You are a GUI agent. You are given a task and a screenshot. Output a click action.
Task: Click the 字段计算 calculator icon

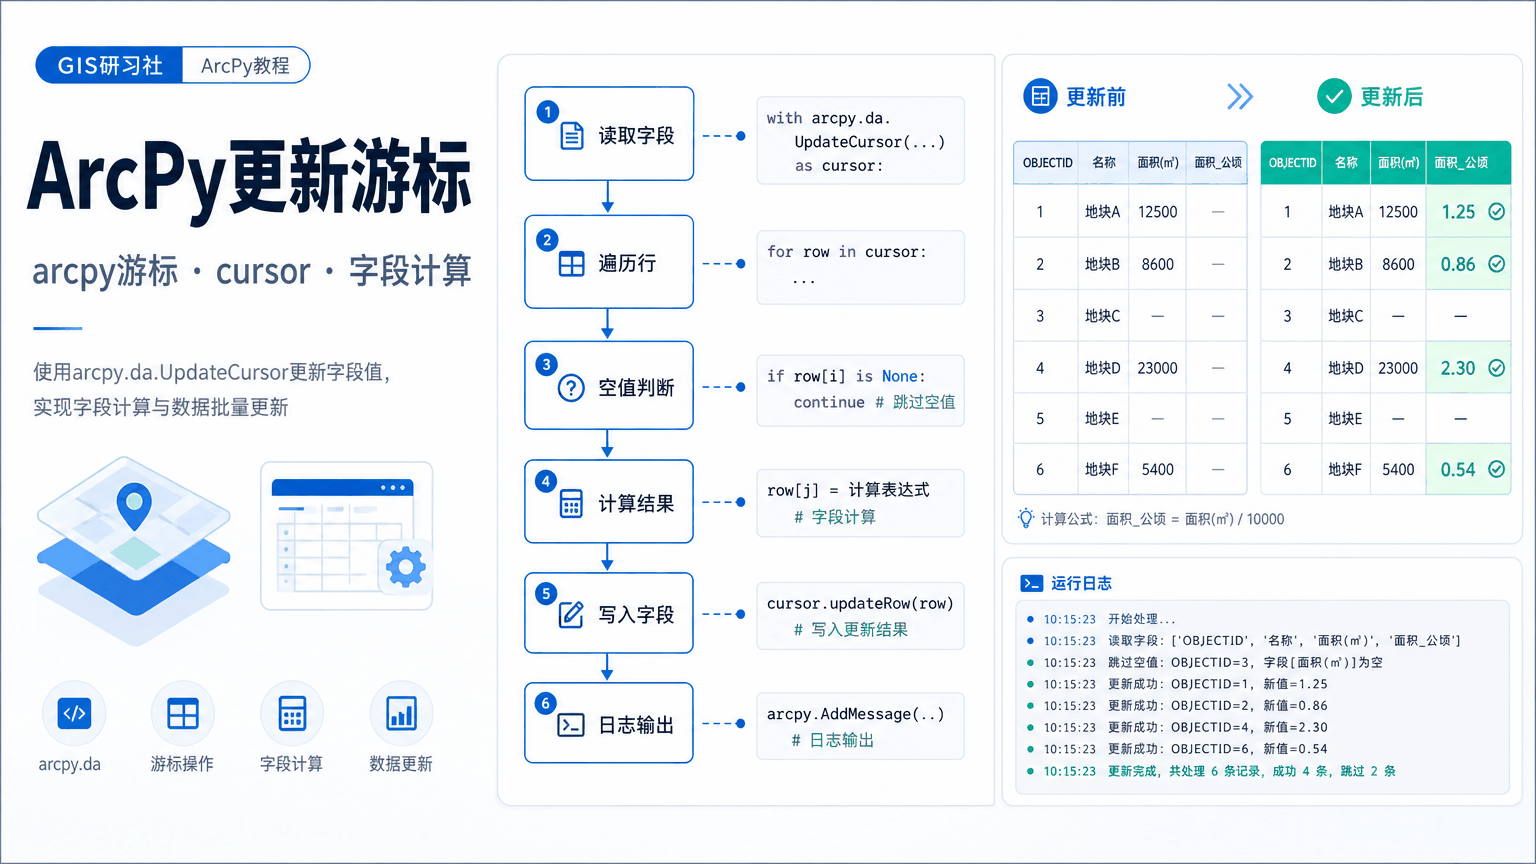tap(292, 714)
